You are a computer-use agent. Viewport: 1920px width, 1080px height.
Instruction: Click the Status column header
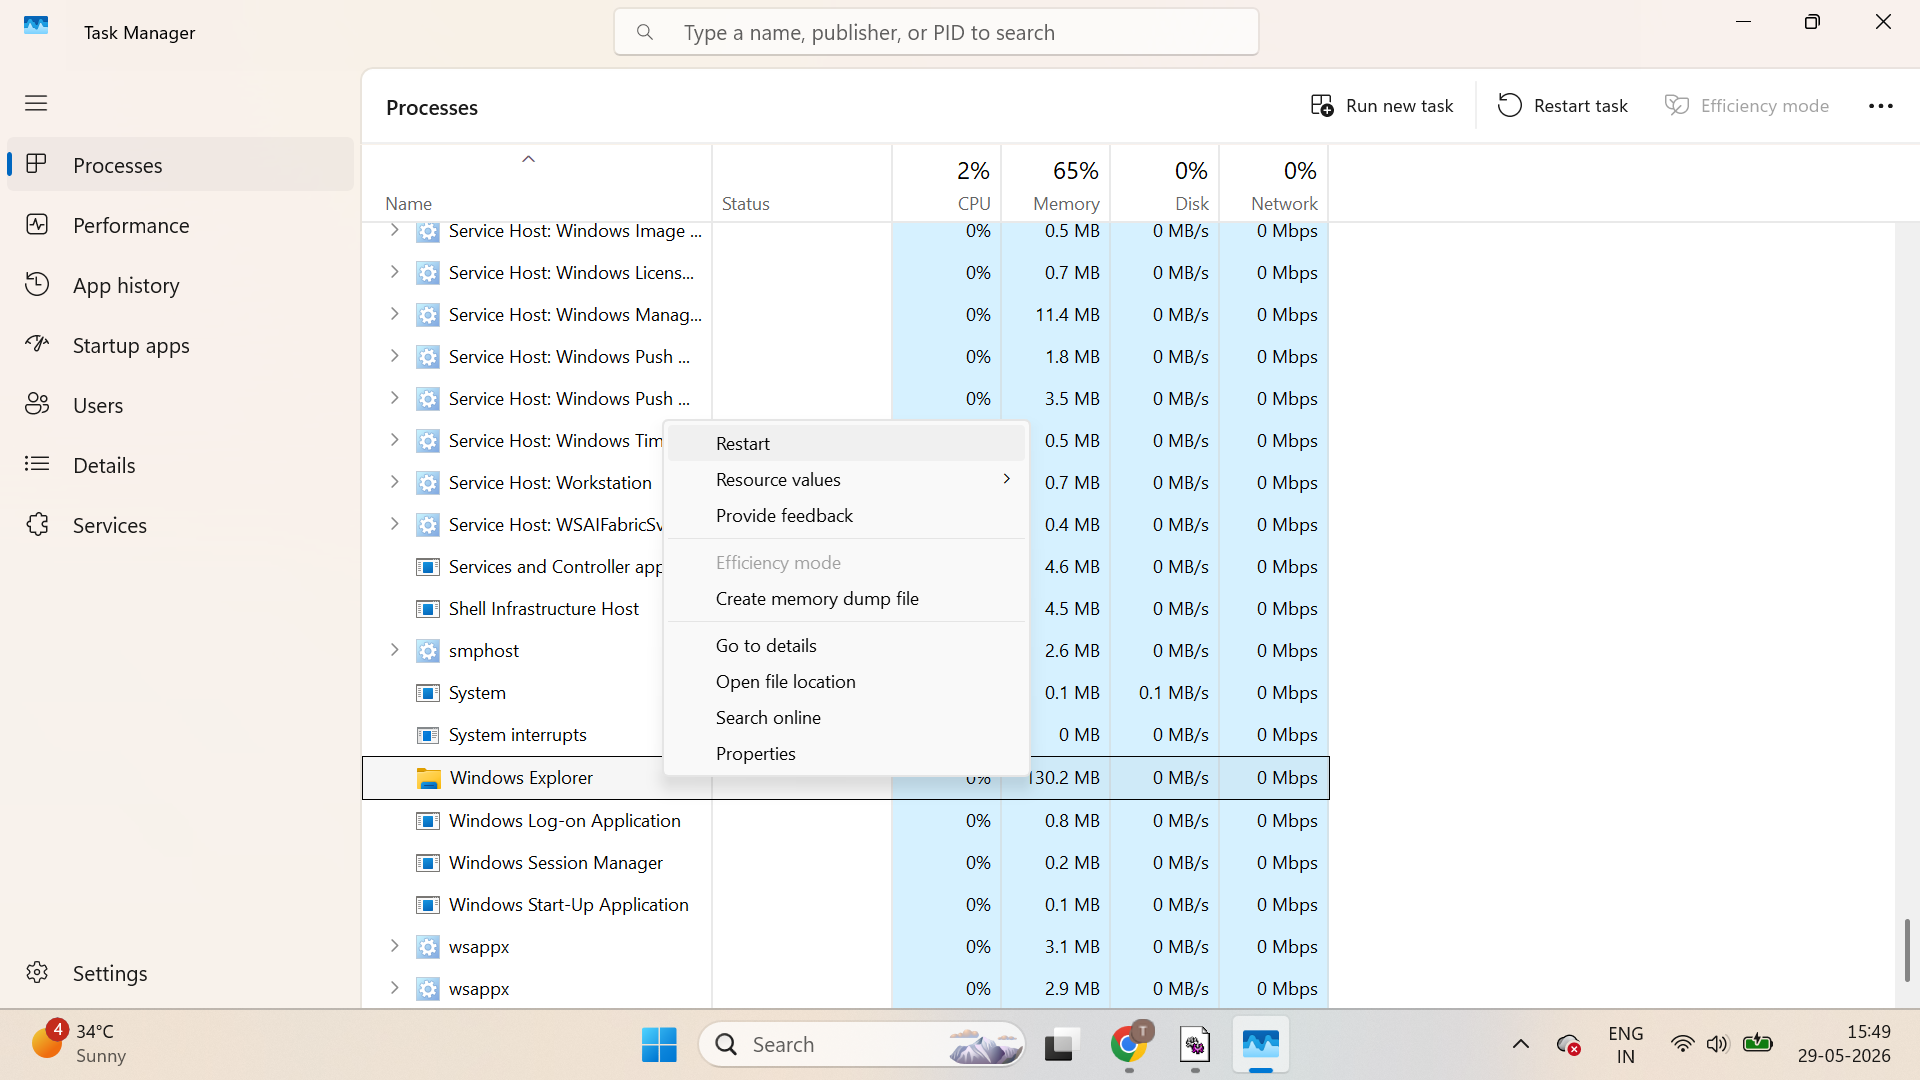802,183
